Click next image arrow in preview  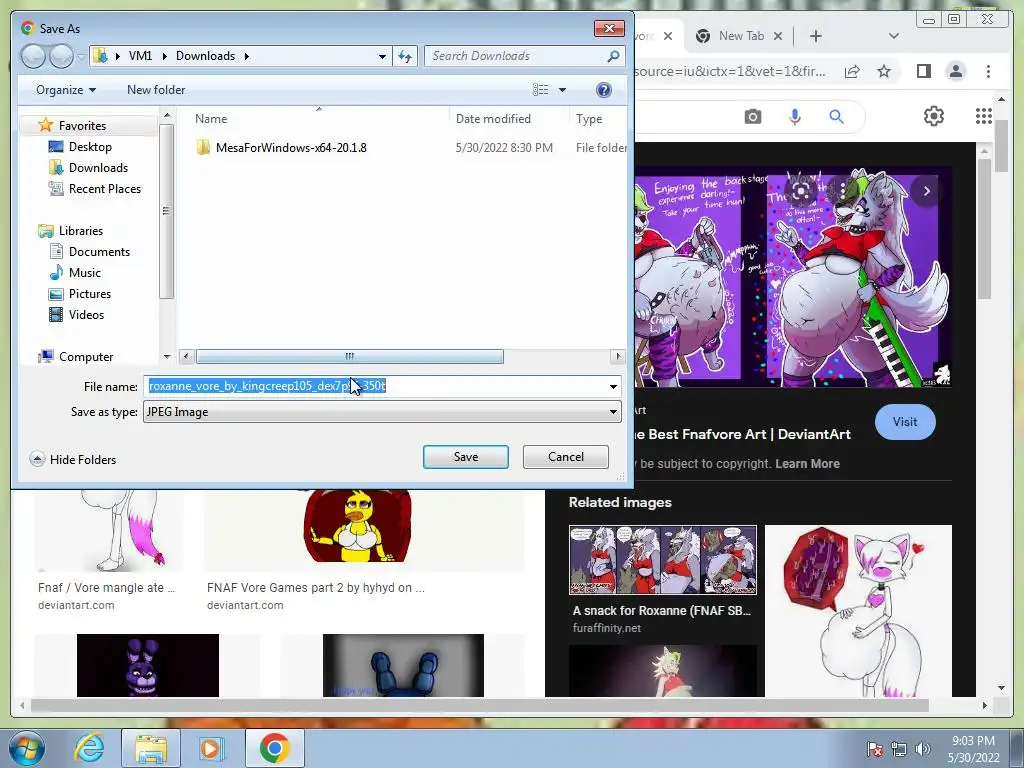click(x=926, y=191)
